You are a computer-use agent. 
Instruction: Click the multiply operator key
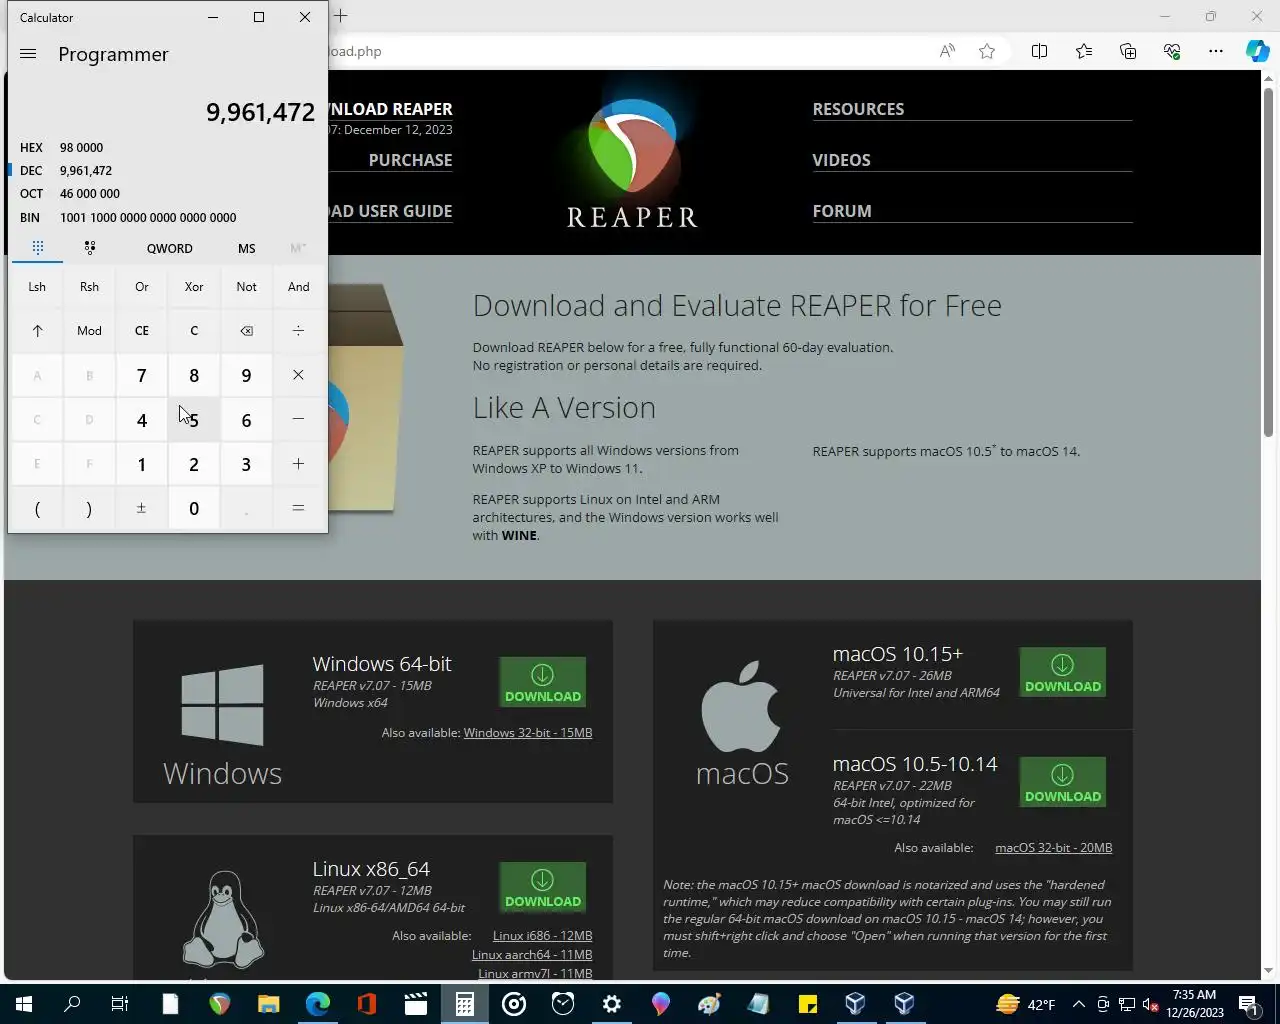(298, 375)
